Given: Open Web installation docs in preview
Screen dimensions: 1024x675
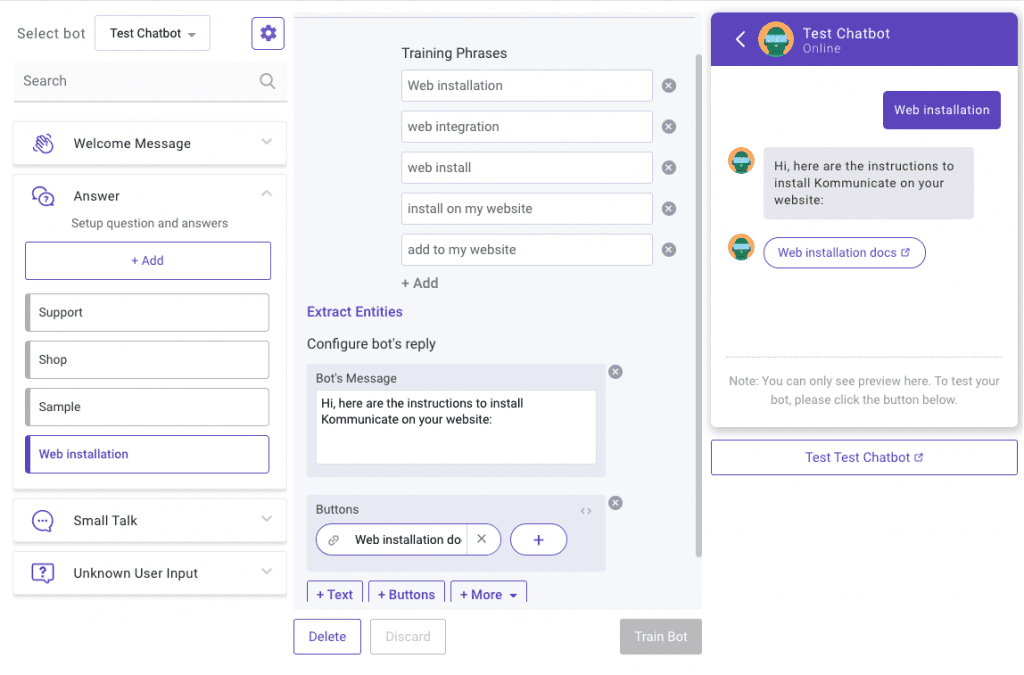Looking at the screenshot, I should [844, 253].
